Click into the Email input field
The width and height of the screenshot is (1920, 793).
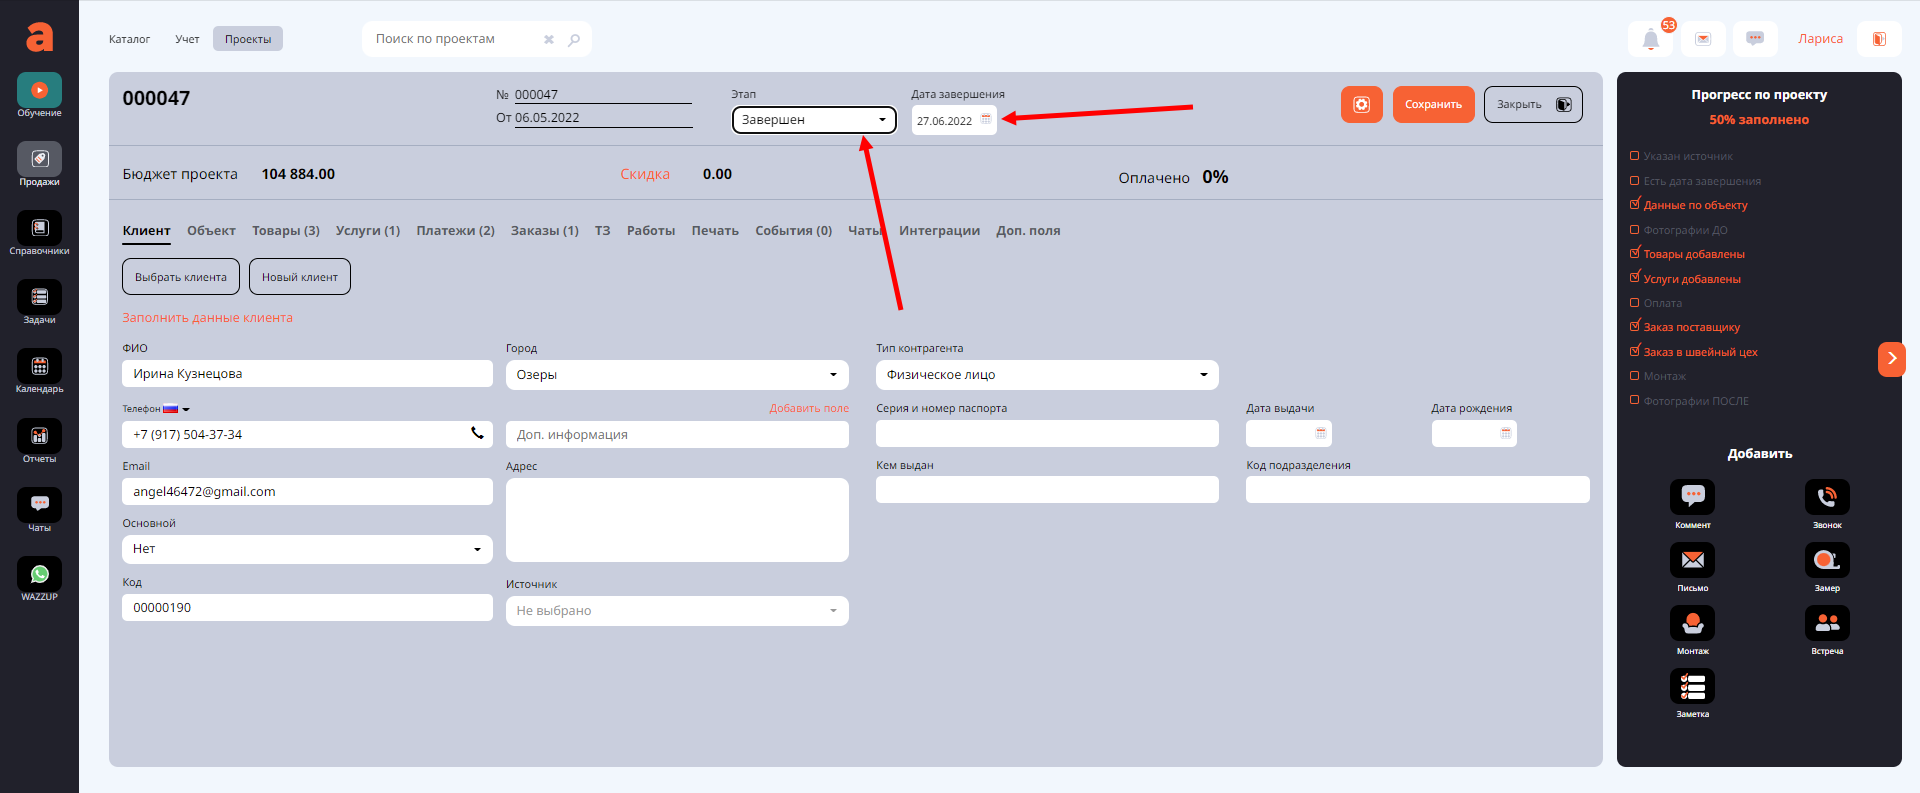point(307,492)
